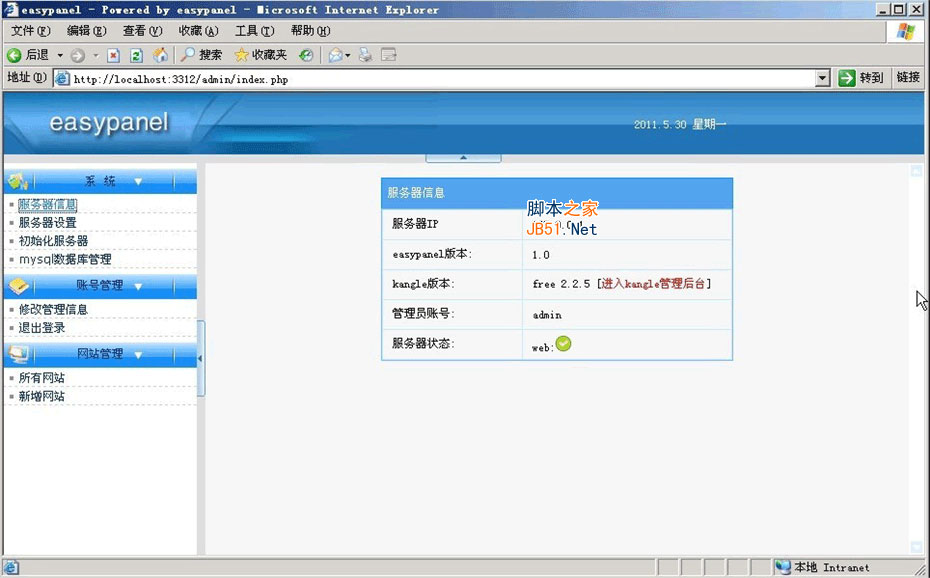Click the green web server status indicator

click(x=562, y=343)
